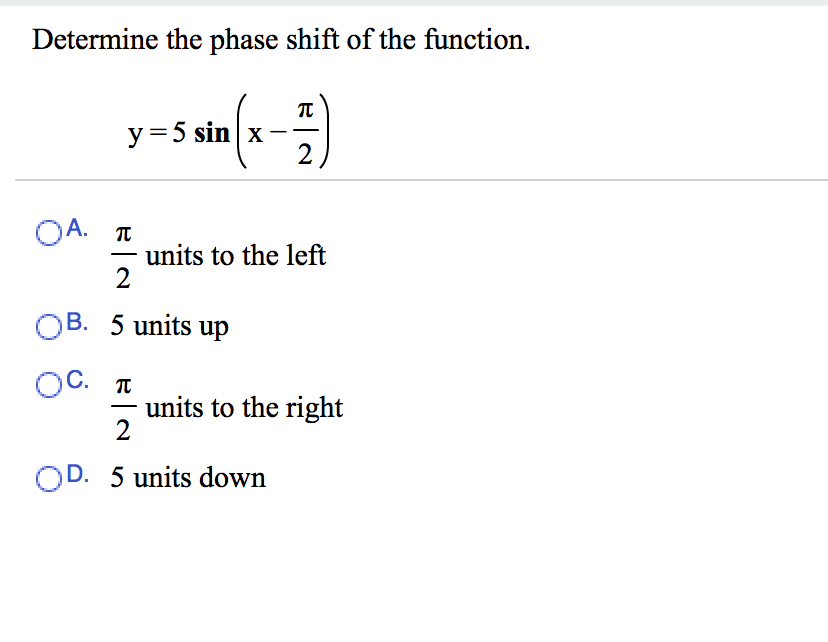Choose answer 'π/2 units to the left'
The height and width of the screenshot is (642, 828).
(x=47, y=231)
